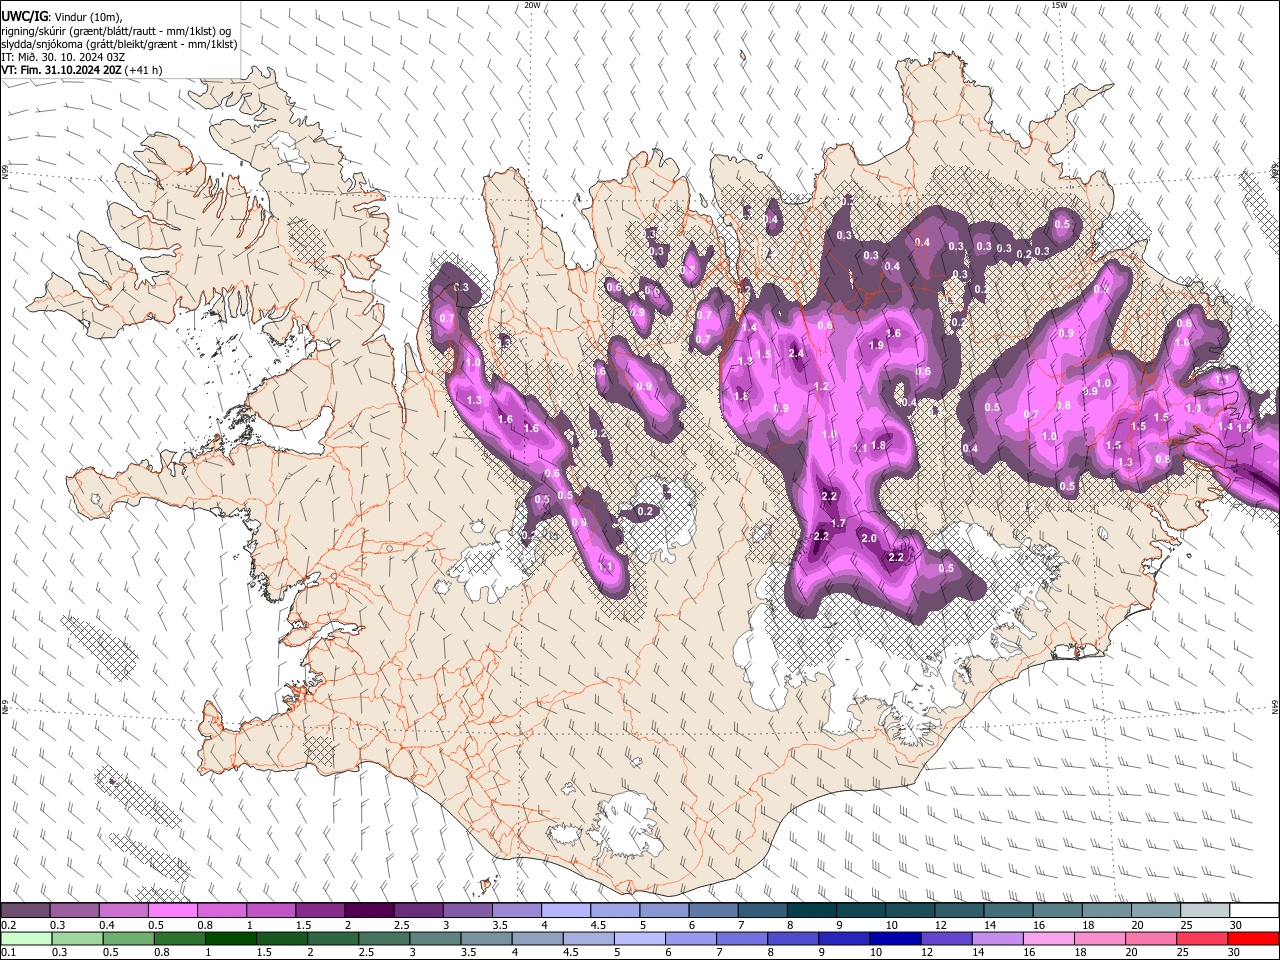Click the '(+41 h)' forecast offset text

[144, 71]
